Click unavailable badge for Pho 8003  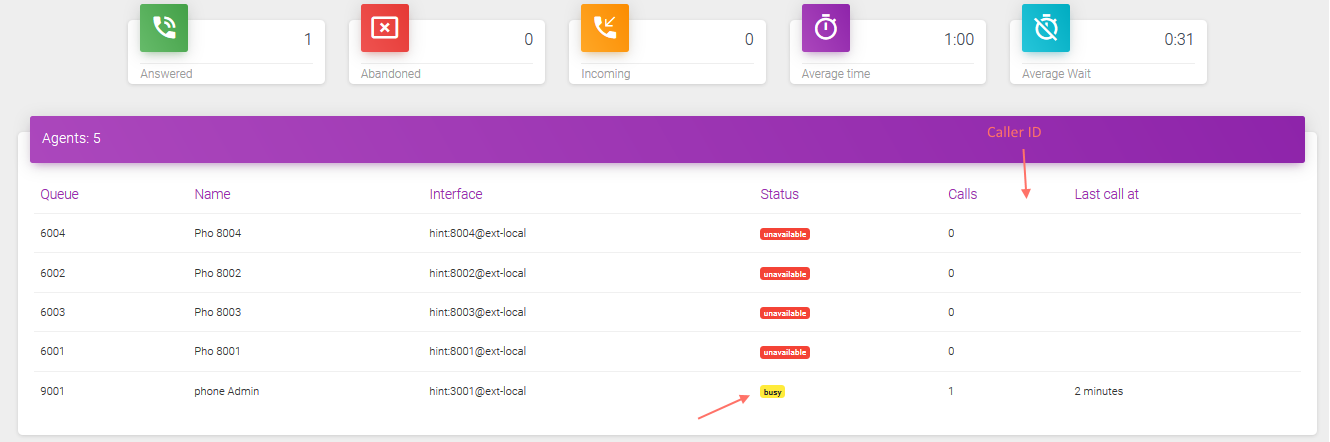click(x=785, y=313)
